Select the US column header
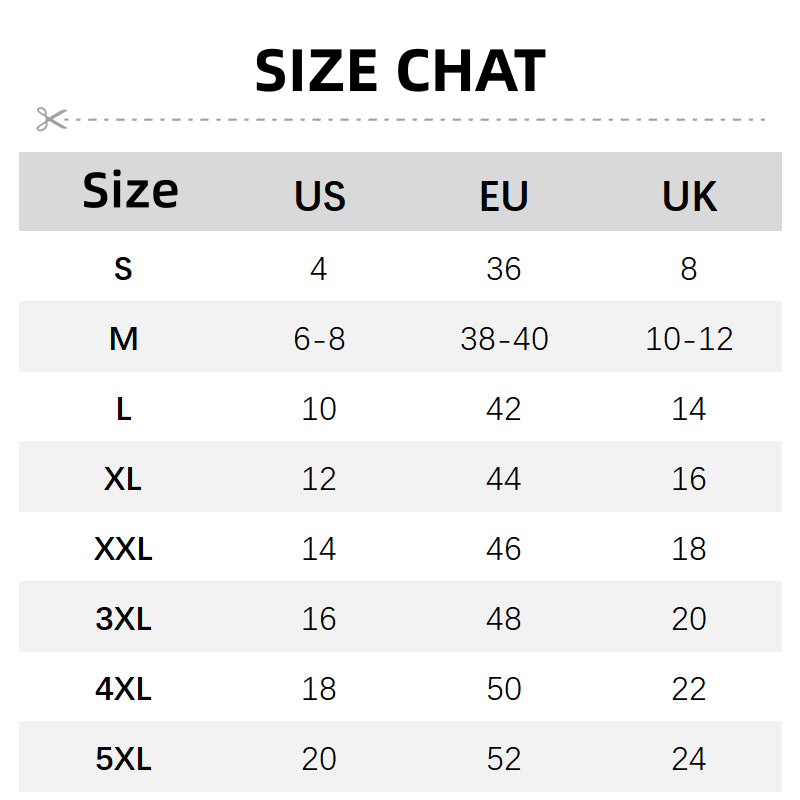The width and height of the screenshot is (800, 800). click(320, 197)
